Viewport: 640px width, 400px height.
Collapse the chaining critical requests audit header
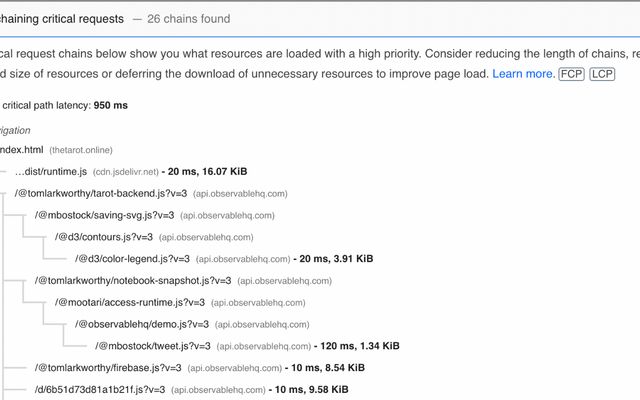point(320,19)
